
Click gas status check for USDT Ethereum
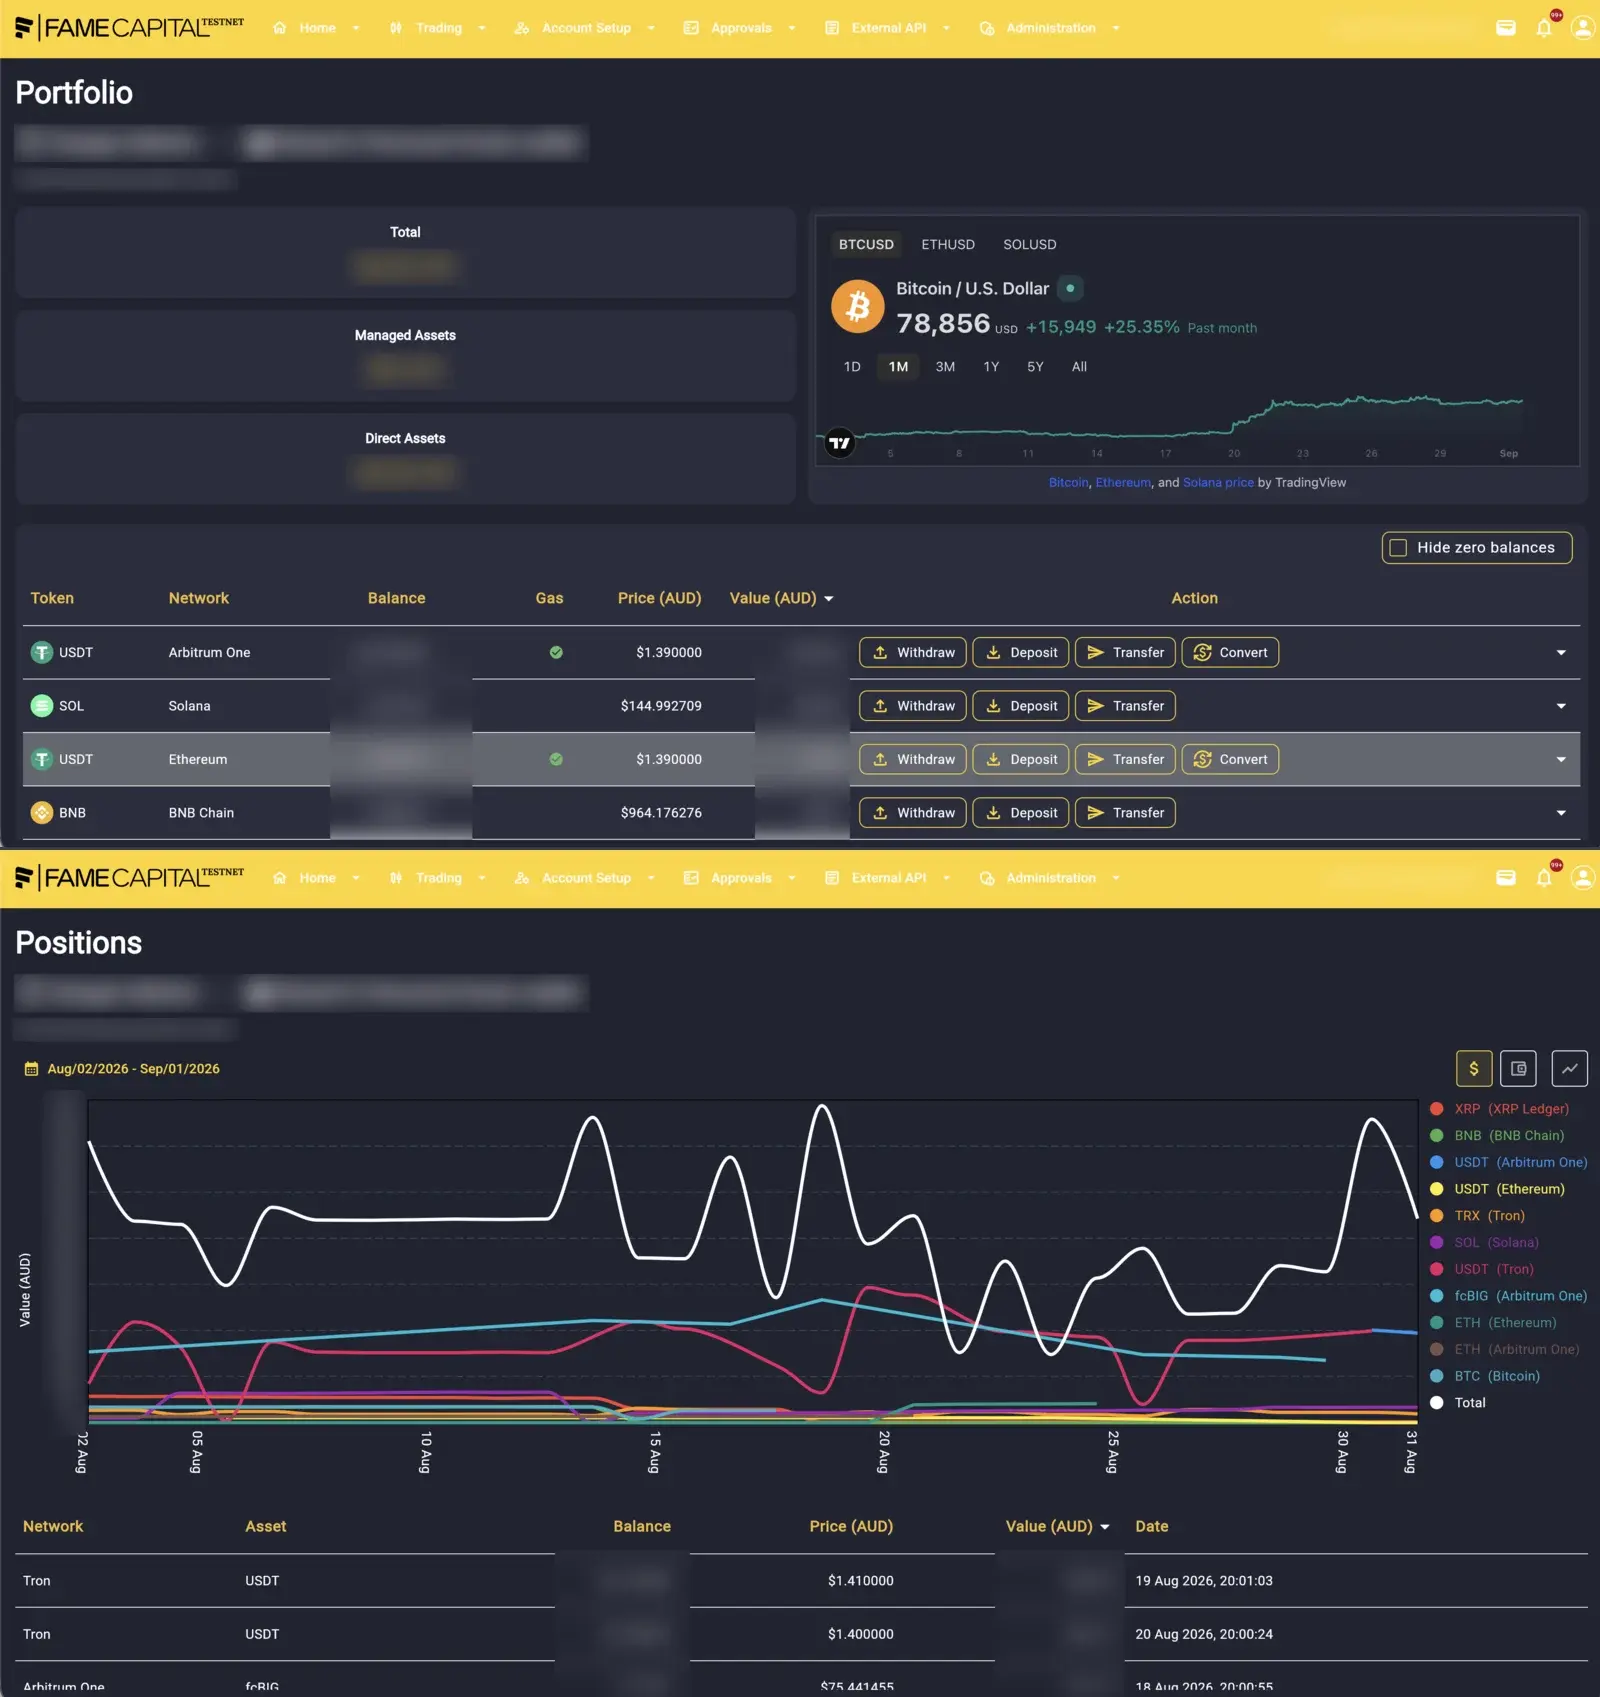[x=556, y=759]
